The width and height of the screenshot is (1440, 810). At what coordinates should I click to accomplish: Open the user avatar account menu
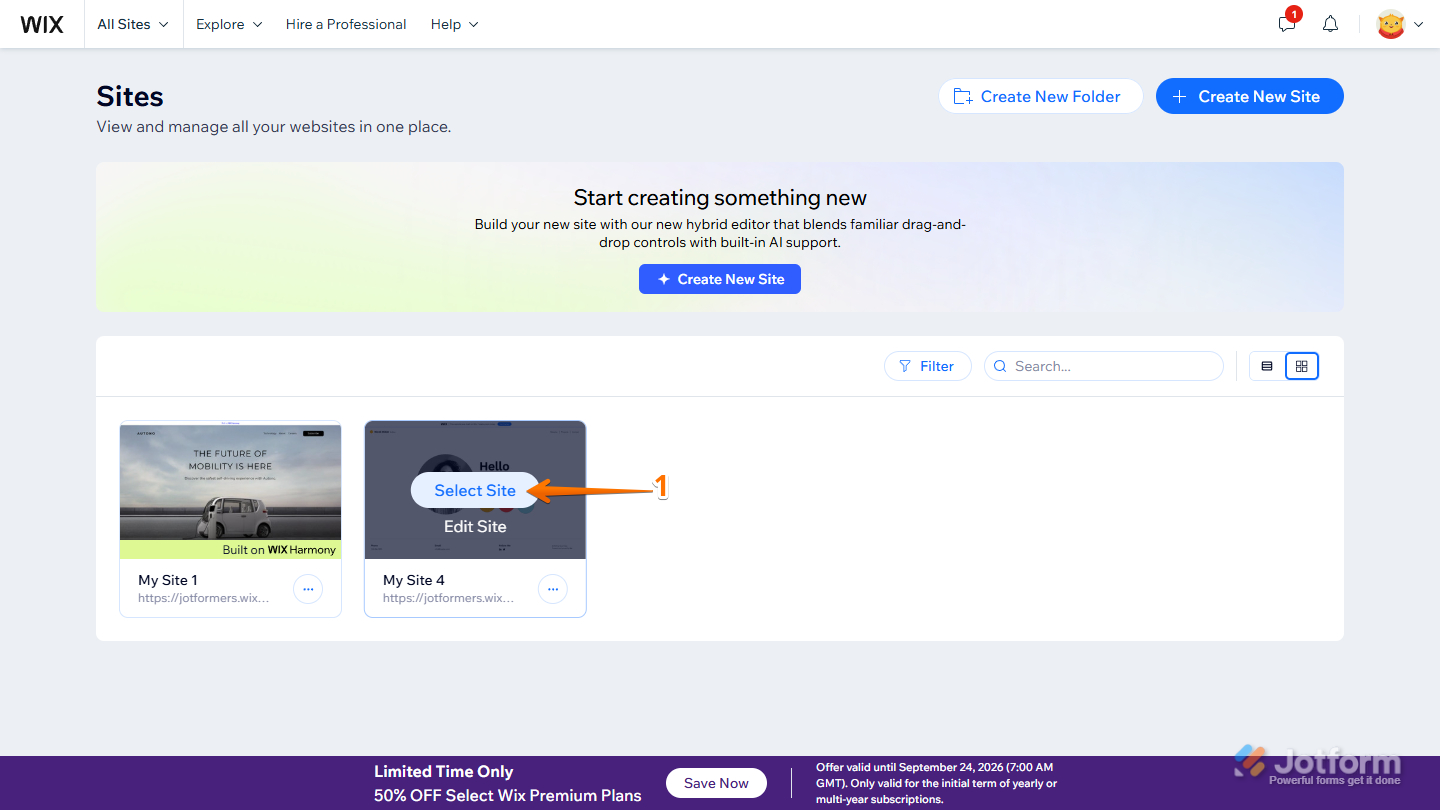pyautogui.click(x=1399, y=24)
